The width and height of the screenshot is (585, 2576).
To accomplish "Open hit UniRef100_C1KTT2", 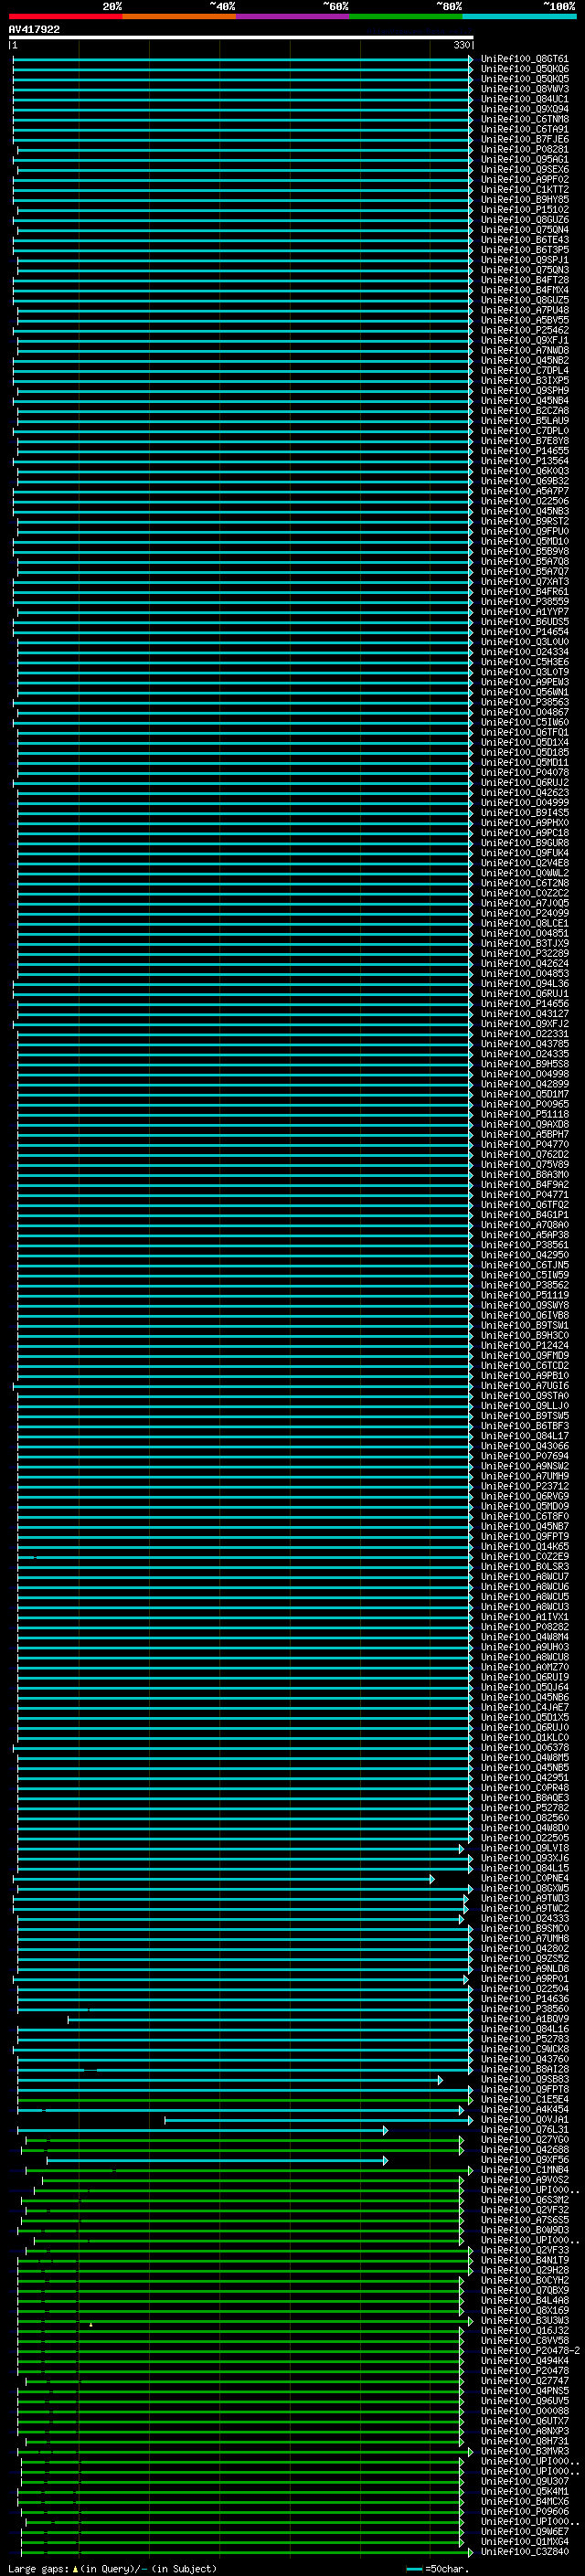I will pyautogui.click(x=524, y=189).
